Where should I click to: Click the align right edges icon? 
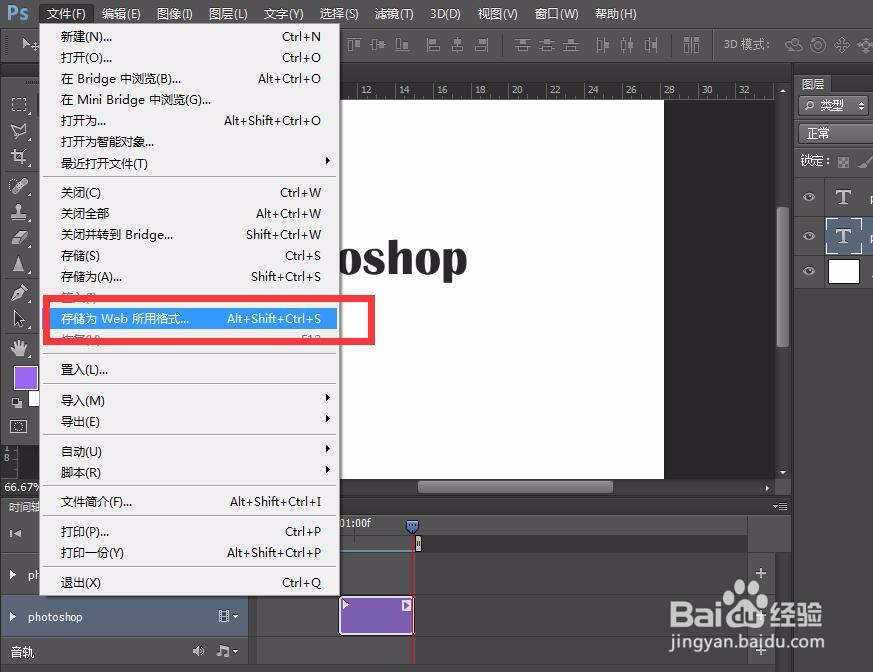[x=482, y=45]
